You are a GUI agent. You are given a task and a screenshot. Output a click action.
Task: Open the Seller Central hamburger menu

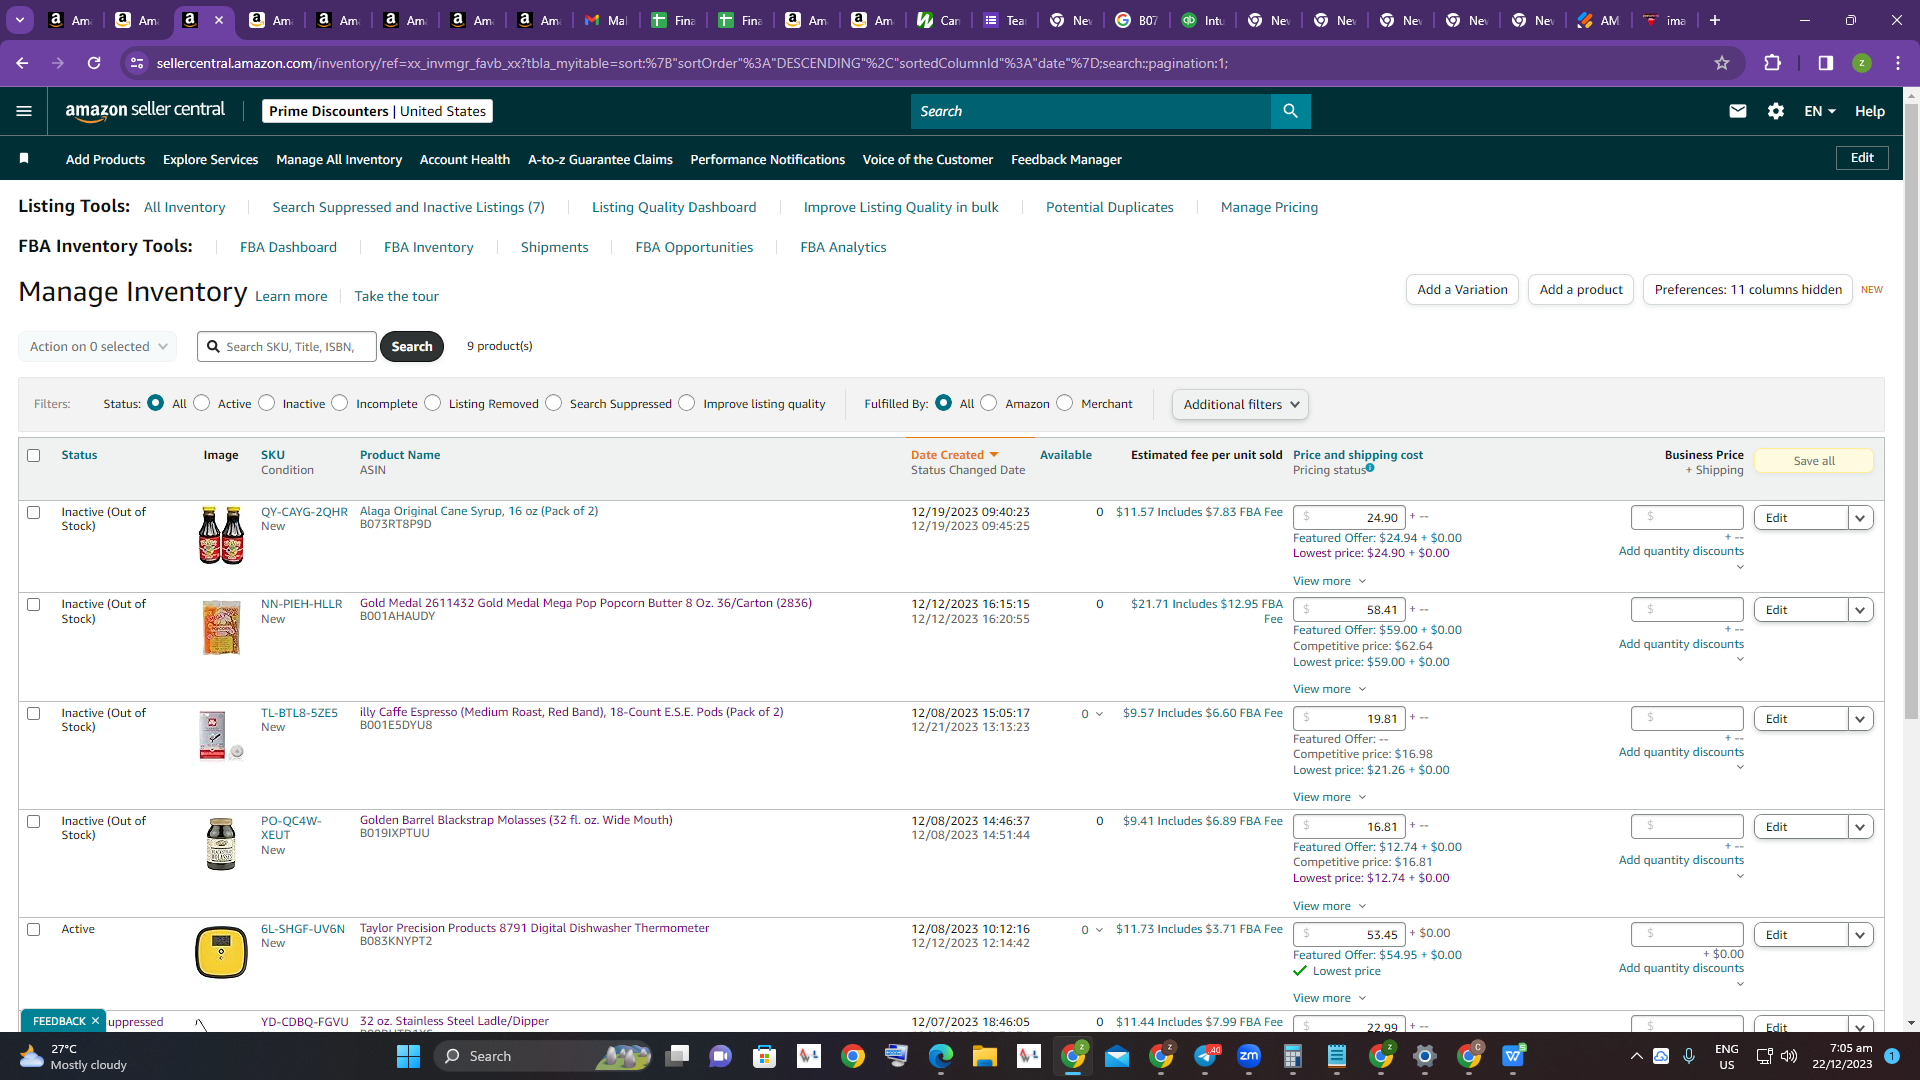point(24,111)
